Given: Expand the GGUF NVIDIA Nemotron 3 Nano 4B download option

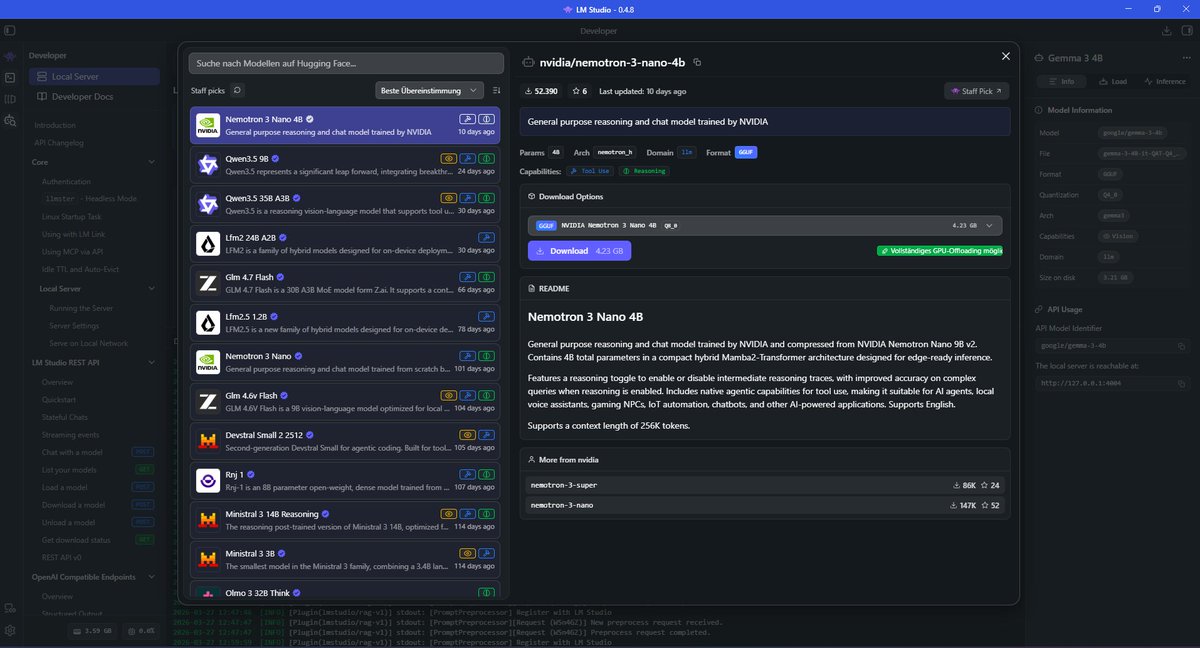Looking at the screenshot, I should tap(765, 225).
